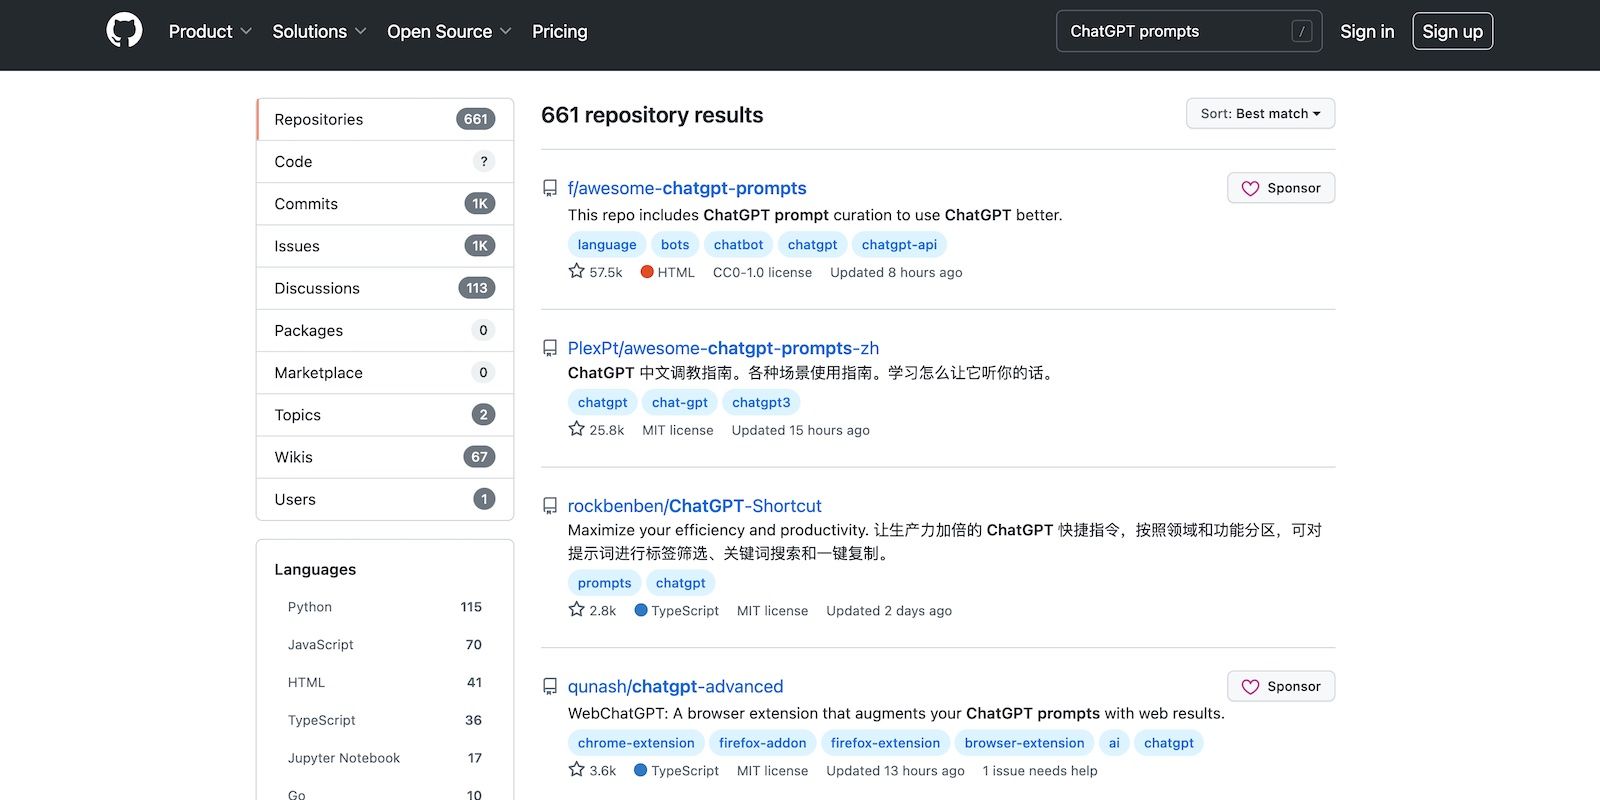Click the blue TypeScript dot for ChatGPT-Shortcut

(x=641, y=610)
